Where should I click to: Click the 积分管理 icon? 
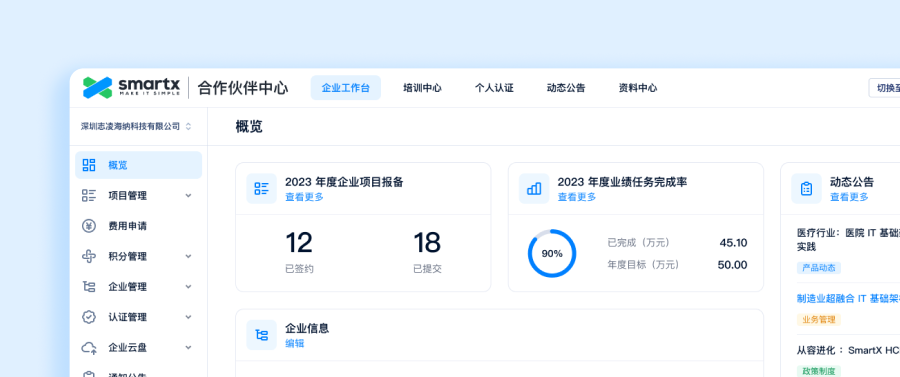(x=89, y=256)
